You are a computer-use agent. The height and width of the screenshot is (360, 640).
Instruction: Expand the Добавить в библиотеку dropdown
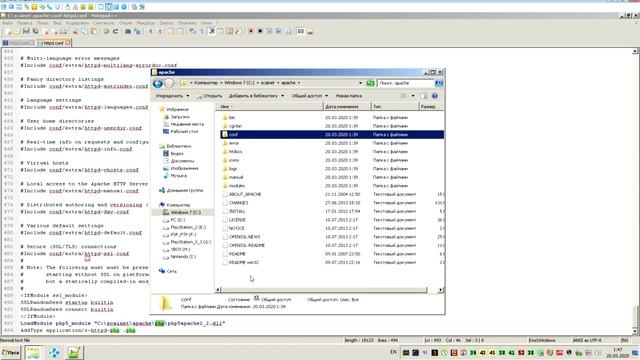pyautogui.click(x=256, y=96)
